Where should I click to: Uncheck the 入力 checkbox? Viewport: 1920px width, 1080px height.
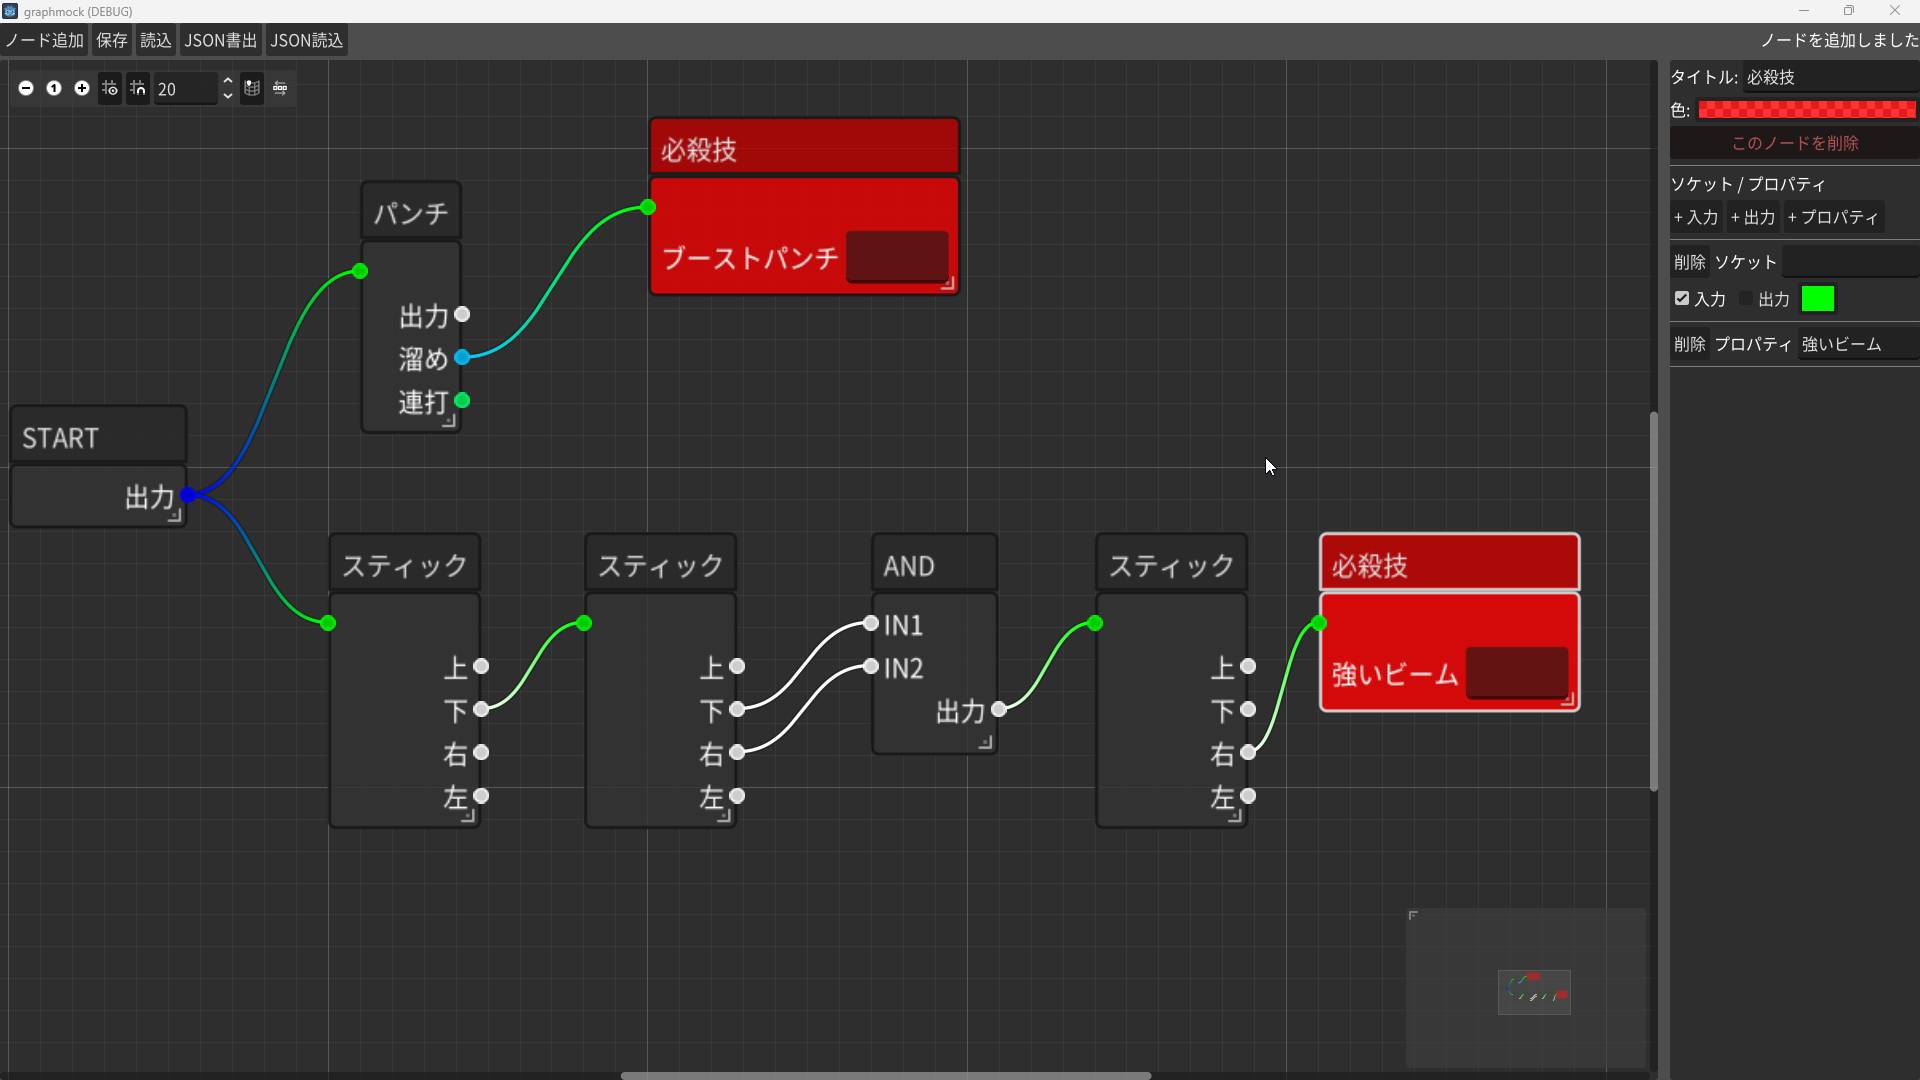pos(1682,299)
